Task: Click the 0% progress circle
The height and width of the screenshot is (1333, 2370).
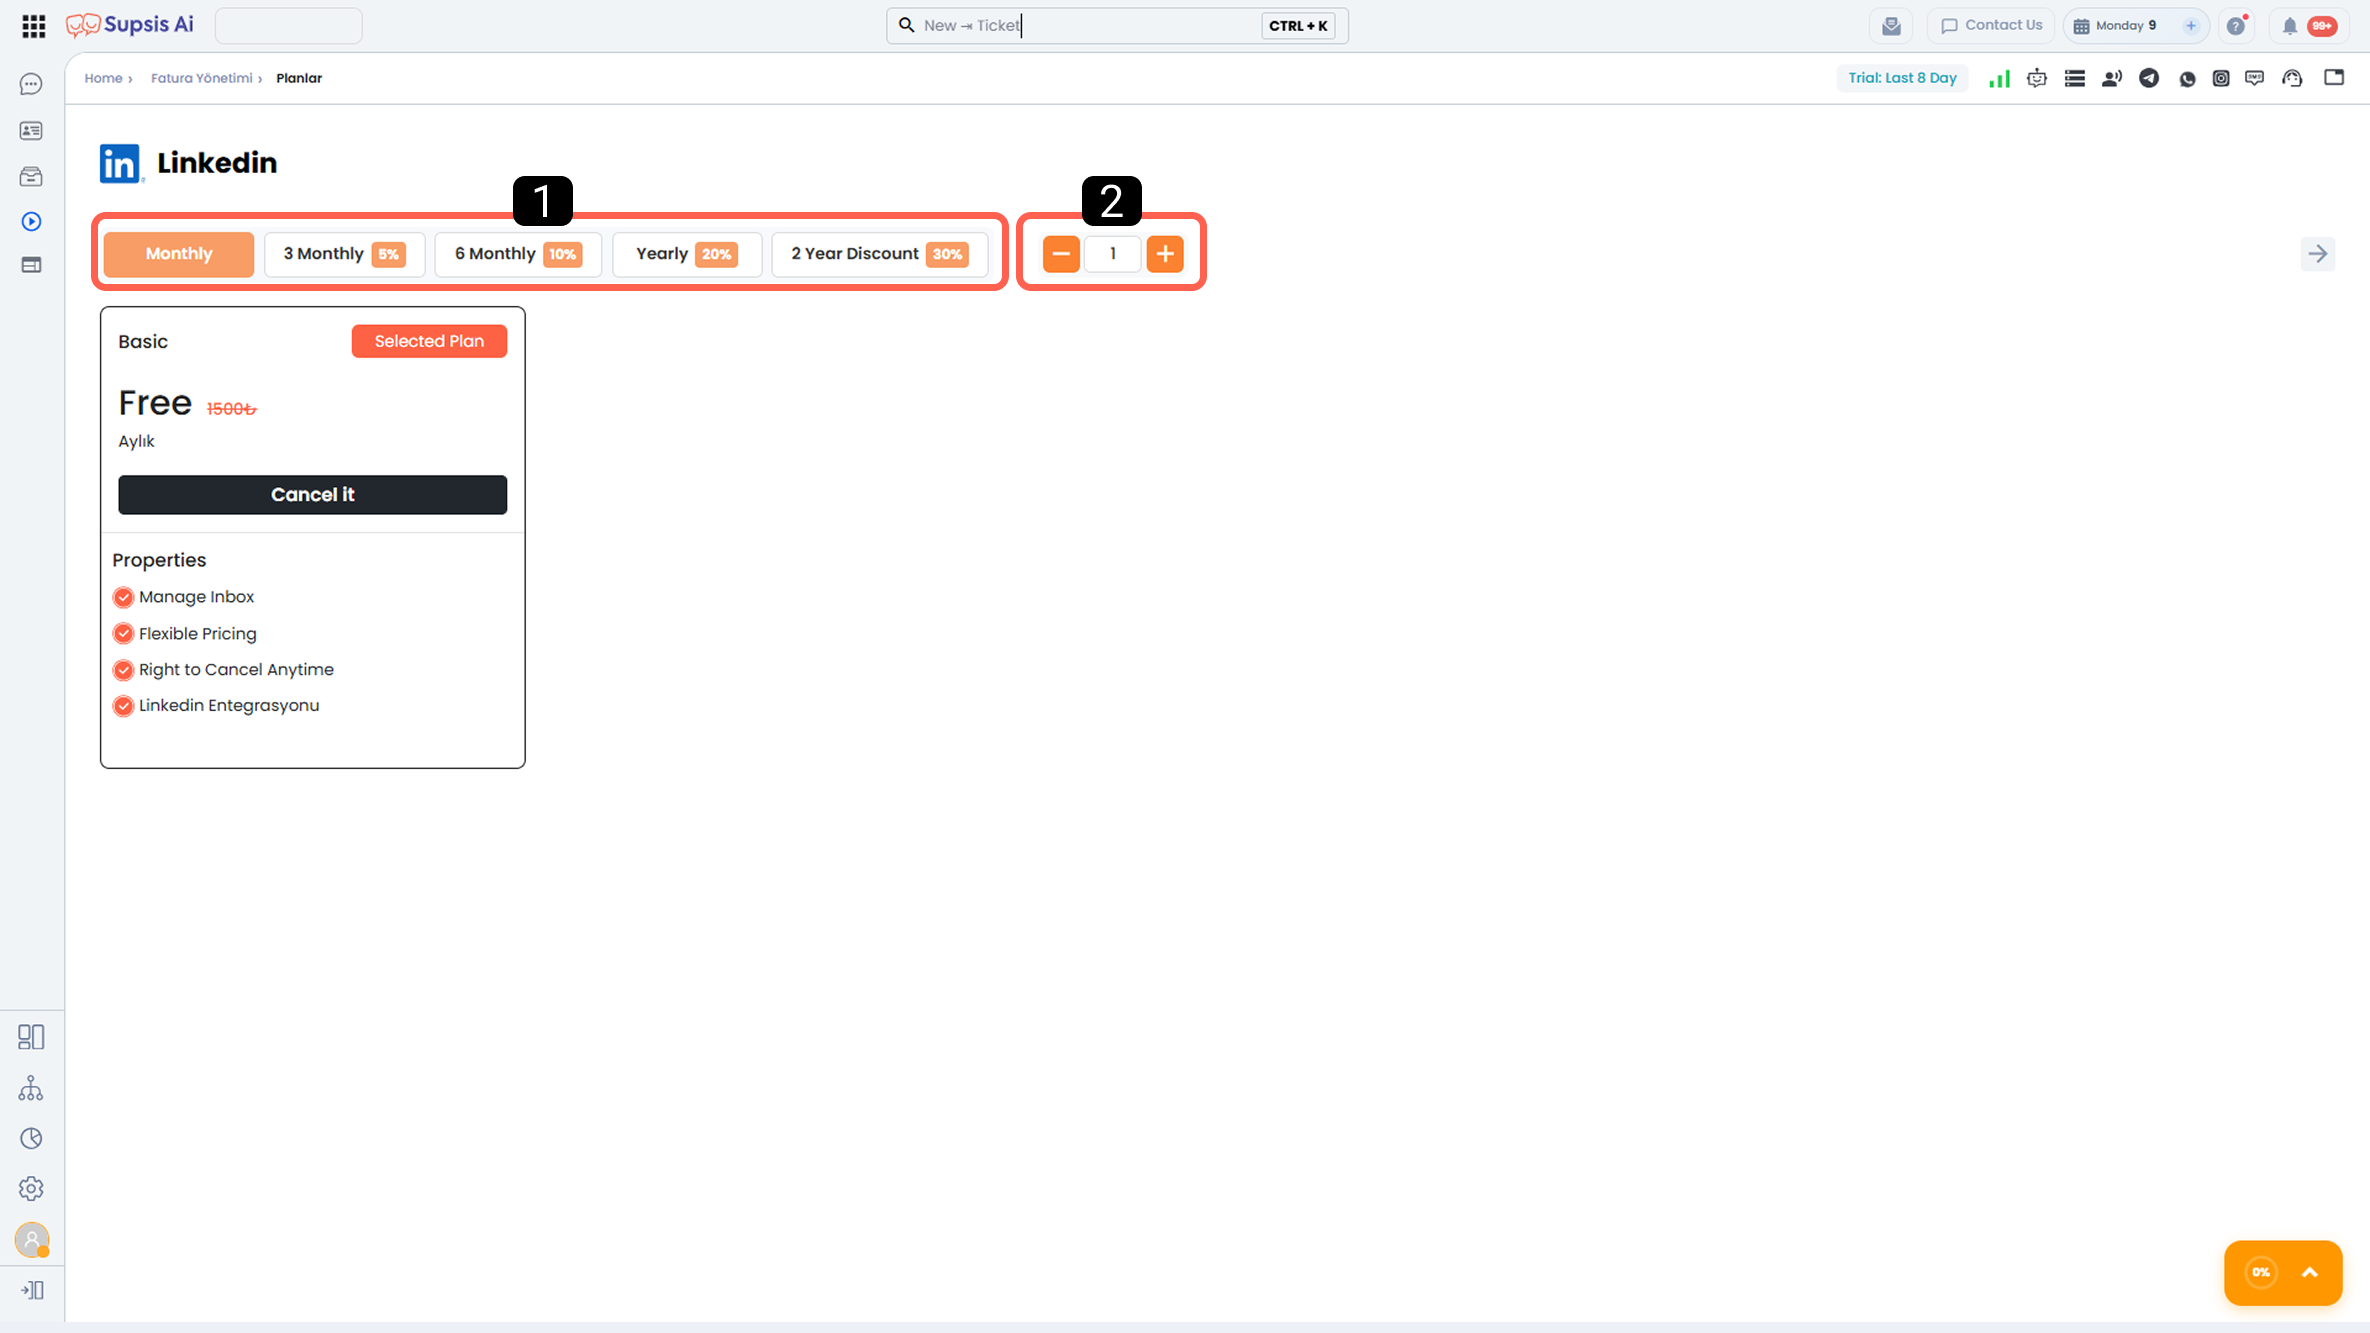Action: [x=2261, y=1273]
